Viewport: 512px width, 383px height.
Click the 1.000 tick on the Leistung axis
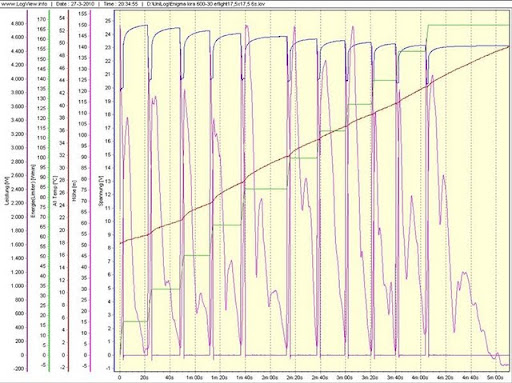(x=17, y=286)
